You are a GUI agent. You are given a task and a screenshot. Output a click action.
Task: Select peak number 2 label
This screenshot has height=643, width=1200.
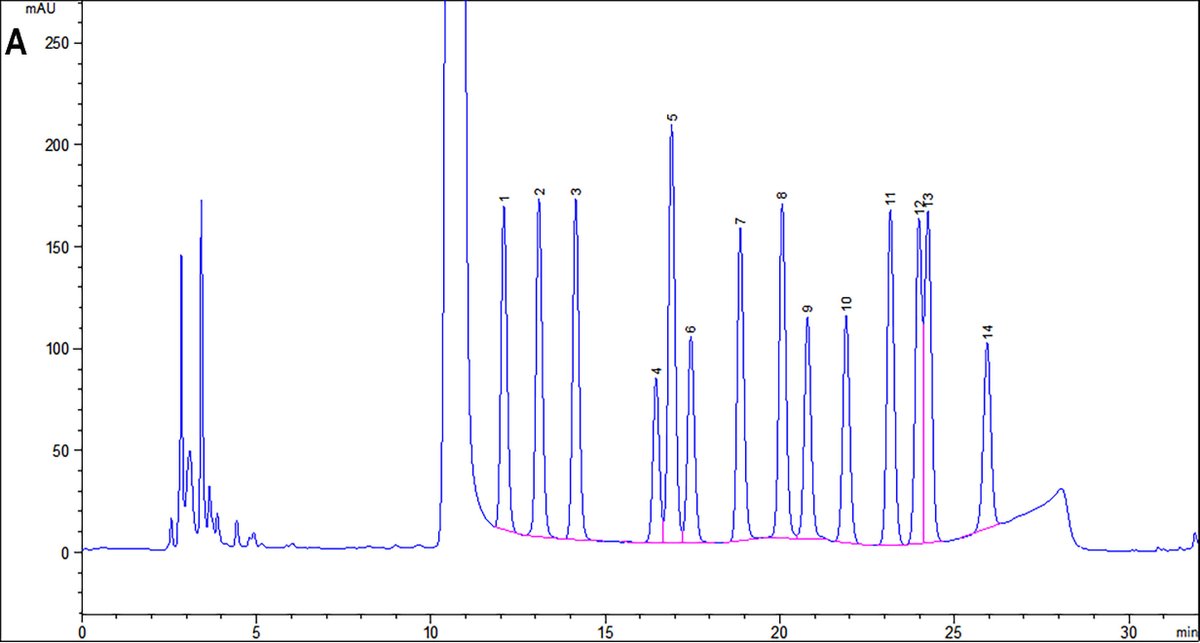(539, 191)
